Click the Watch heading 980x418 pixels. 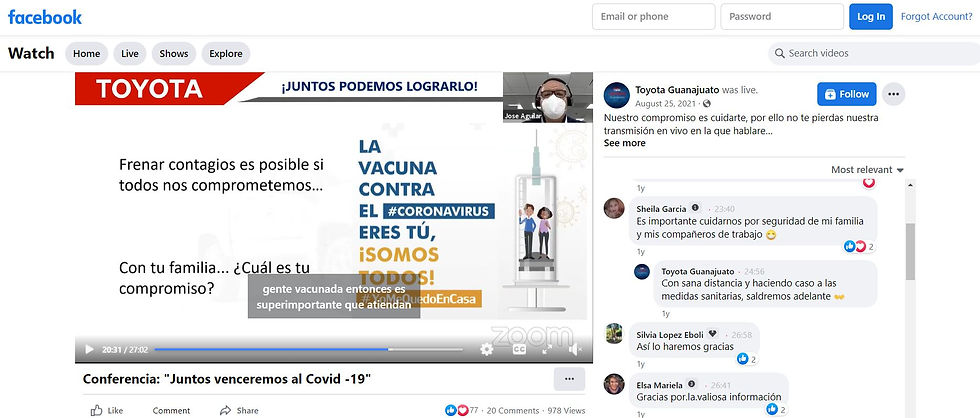click(31, 54)
